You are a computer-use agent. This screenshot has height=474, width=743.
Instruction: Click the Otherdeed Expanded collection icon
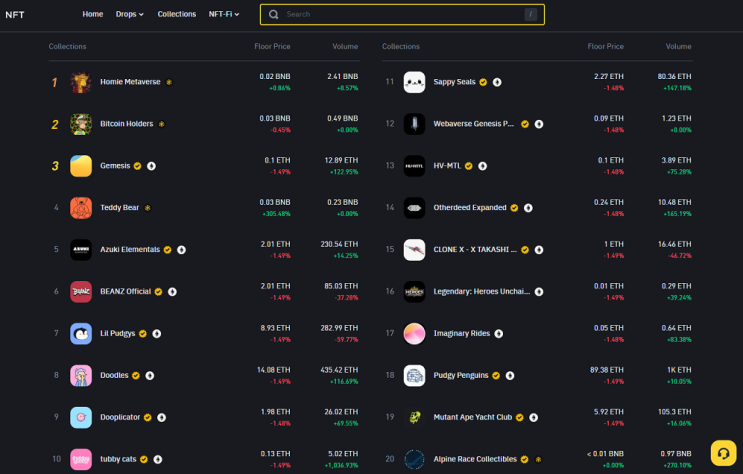[414, 208]
